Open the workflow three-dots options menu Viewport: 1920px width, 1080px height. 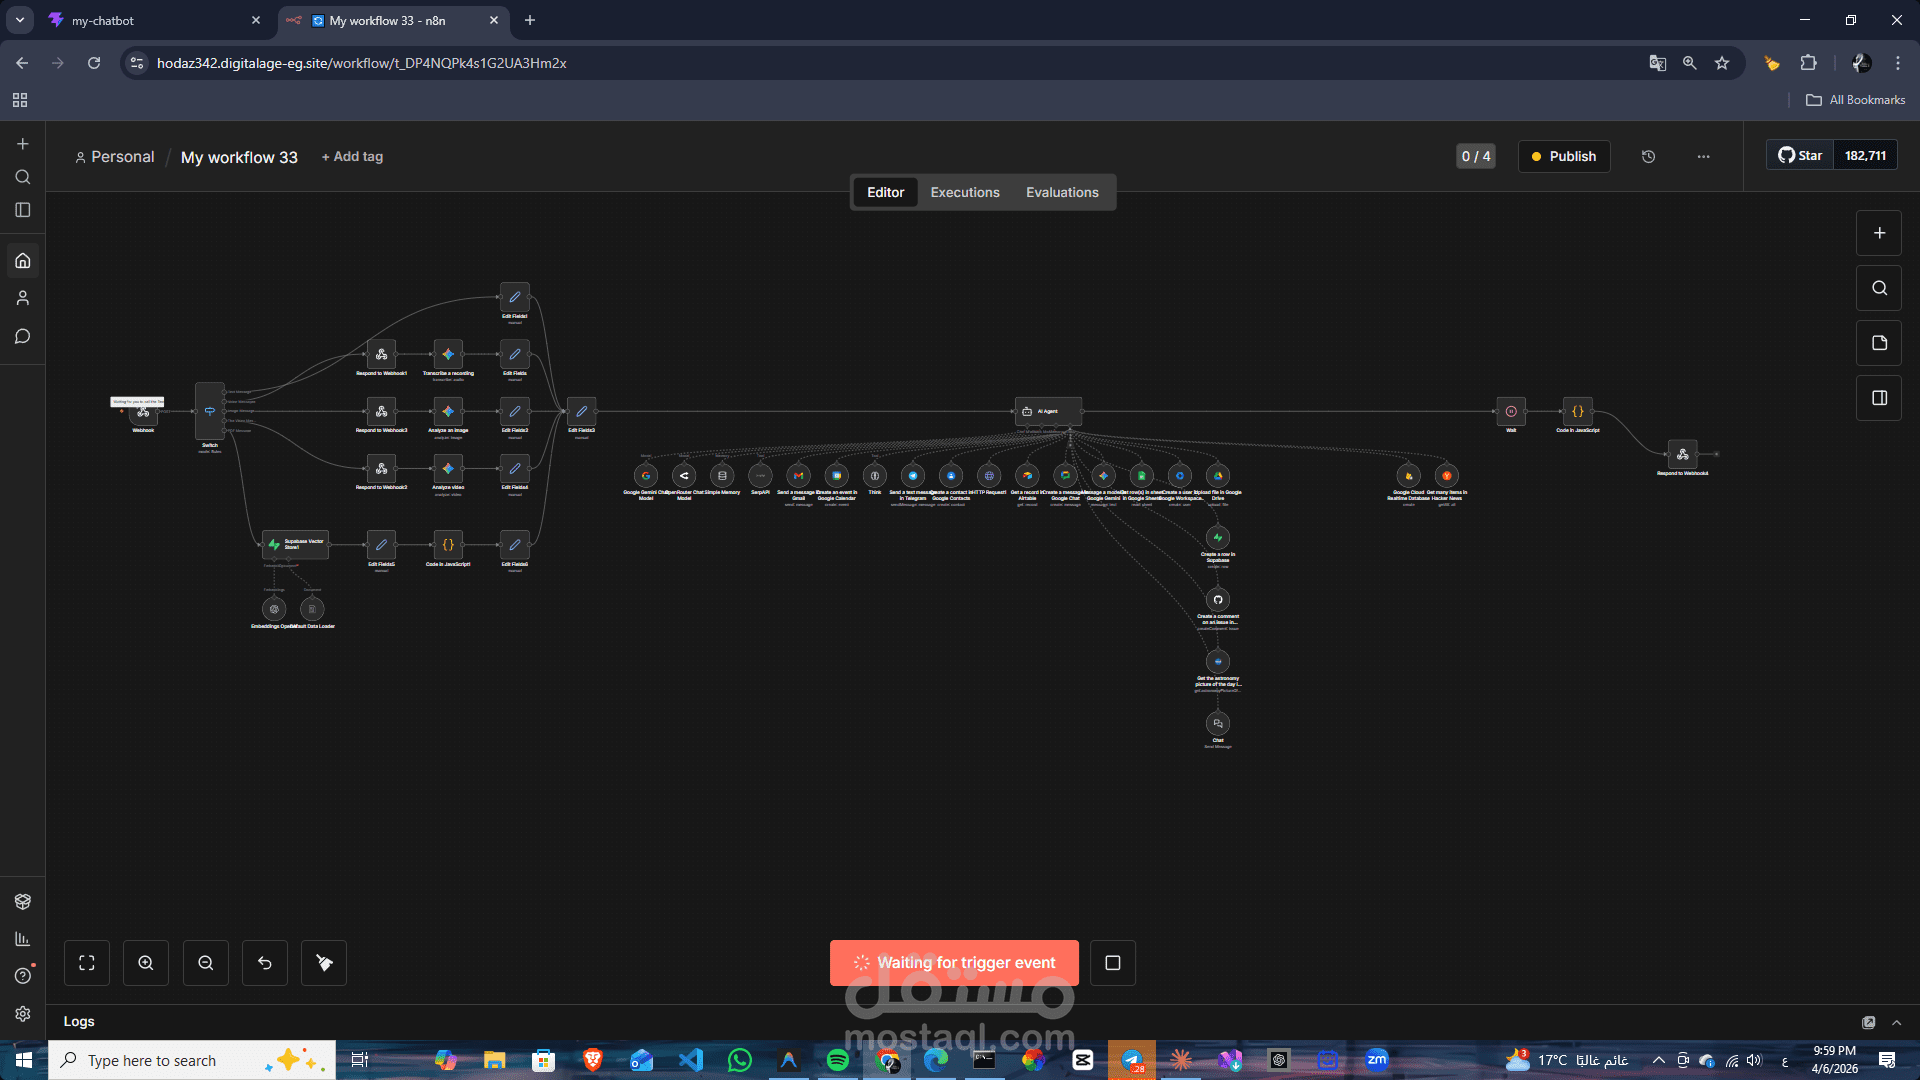coord(1703,157)
